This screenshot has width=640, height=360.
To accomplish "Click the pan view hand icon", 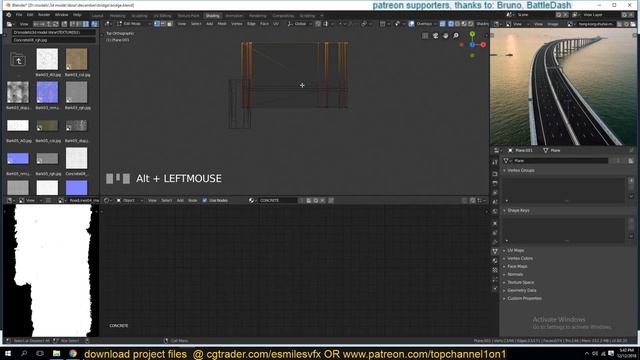I will (x=445, y=36).
